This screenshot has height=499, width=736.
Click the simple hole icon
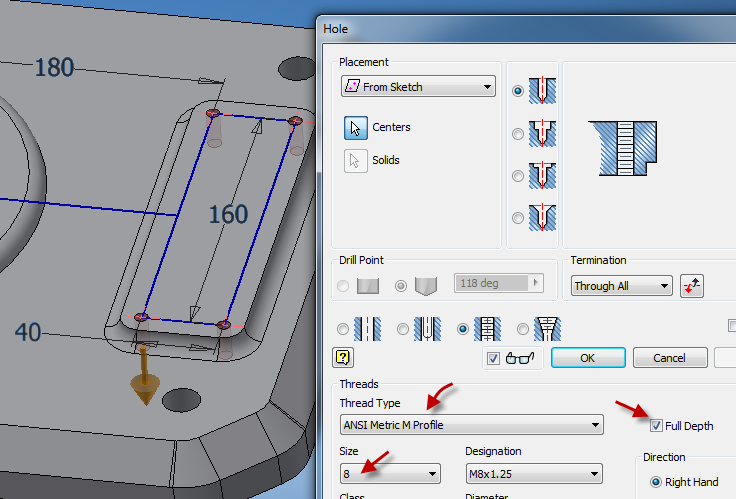coord(368,329)
